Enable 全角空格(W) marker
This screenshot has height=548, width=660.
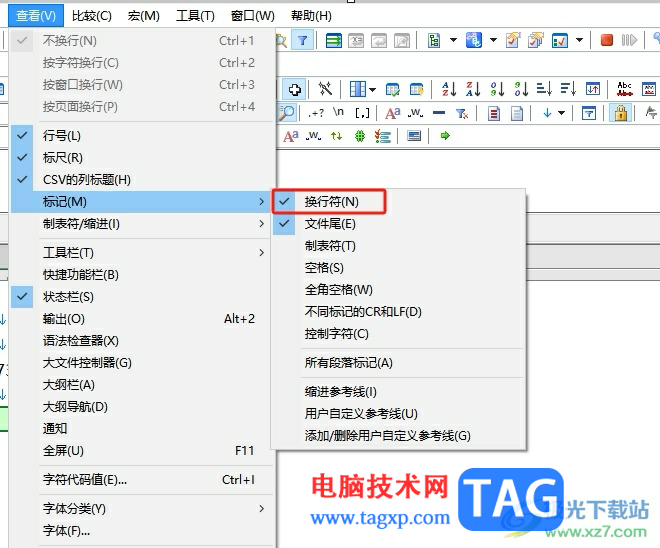pos(398,290)
